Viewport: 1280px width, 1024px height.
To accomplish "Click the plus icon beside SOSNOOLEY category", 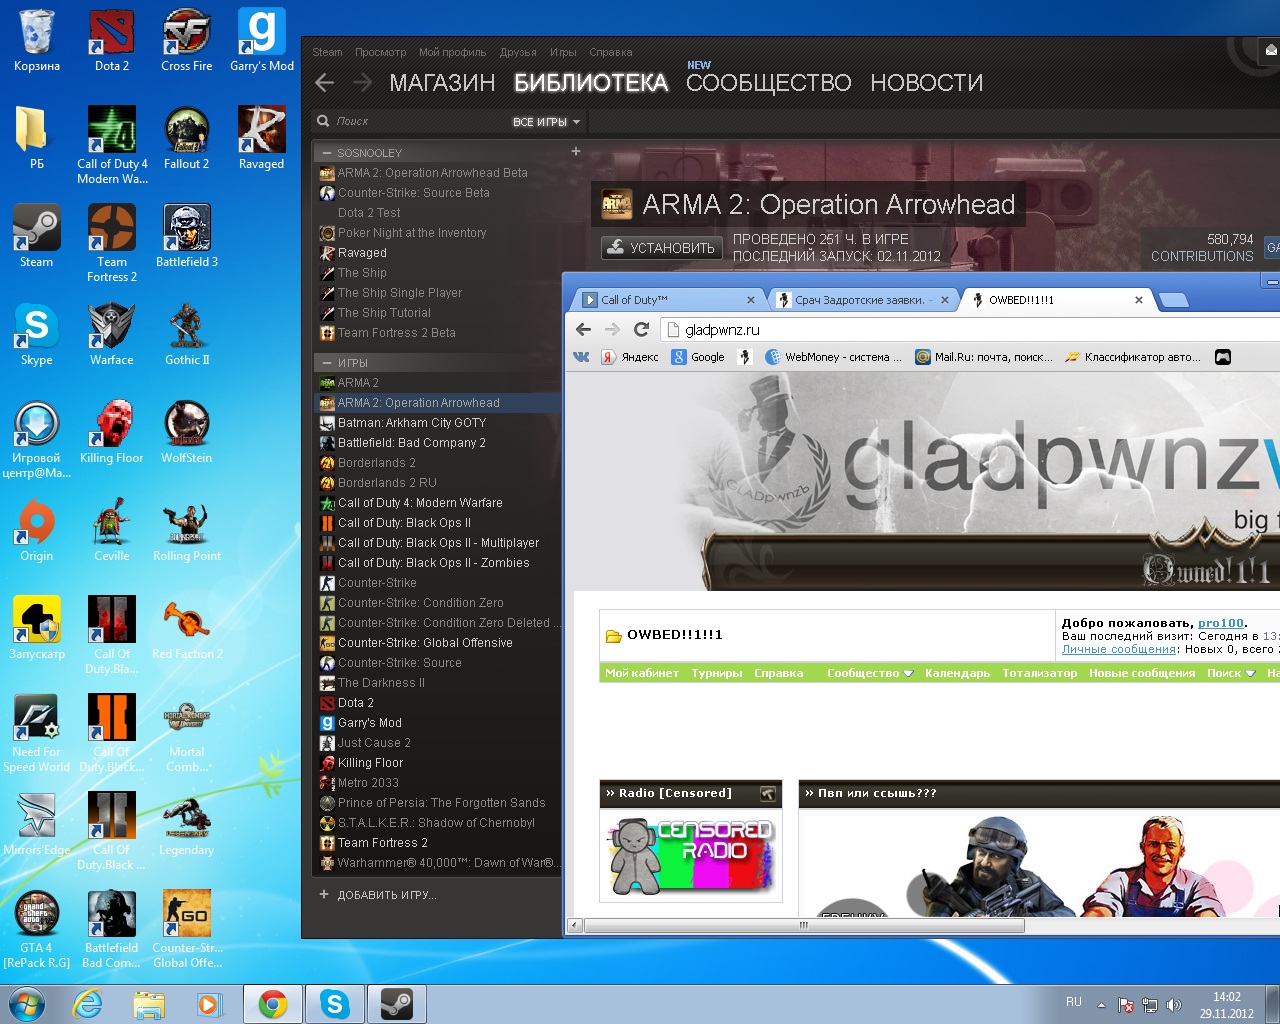I will 576,152.
